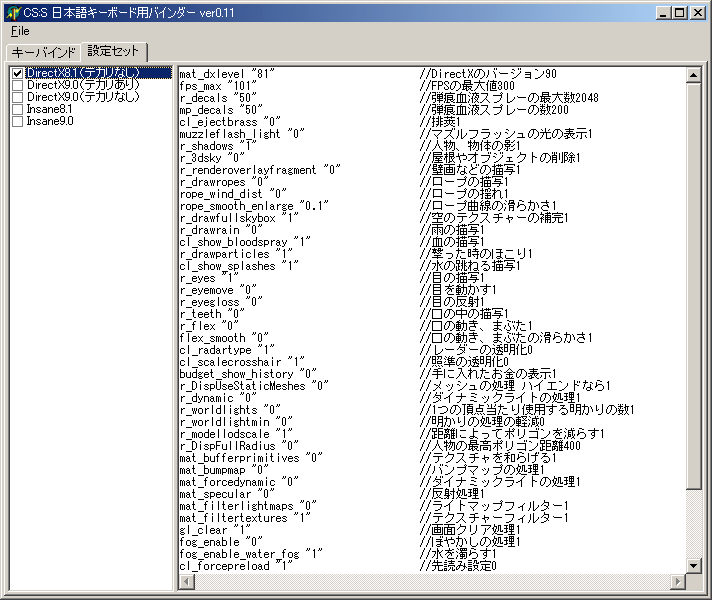The height and width of the screenshot is (600, 712).
Task: Click the scrollbar up arrow in settings pane
Action: point(694,75)
